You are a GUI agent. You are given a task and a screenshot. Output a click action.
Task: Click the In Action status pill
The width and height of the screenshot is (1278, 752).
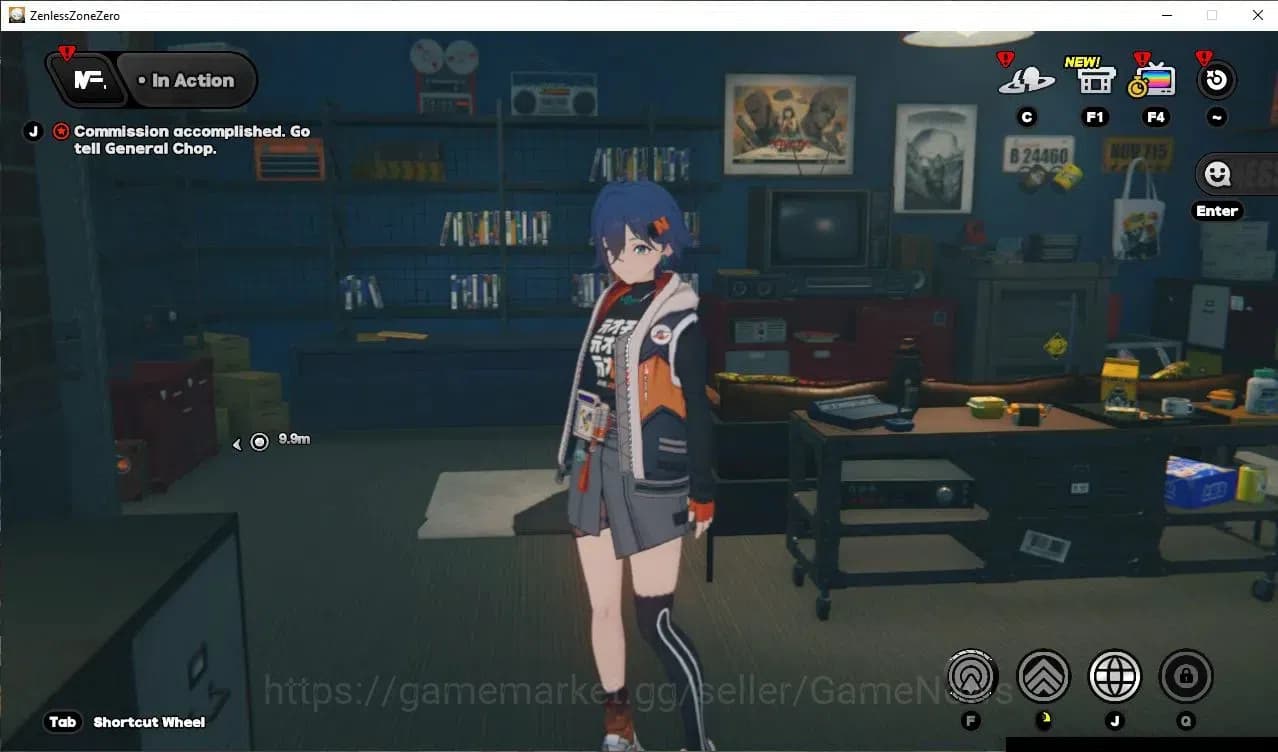tap(187, 80)
